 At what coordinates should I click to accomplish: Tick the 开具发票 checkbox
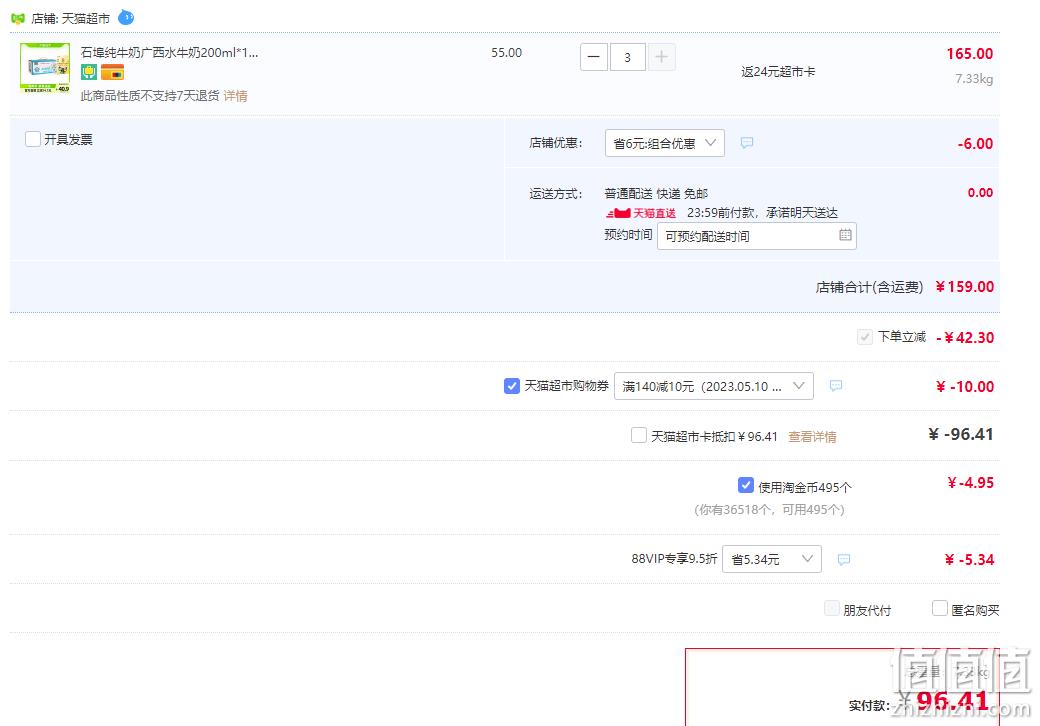32,139
